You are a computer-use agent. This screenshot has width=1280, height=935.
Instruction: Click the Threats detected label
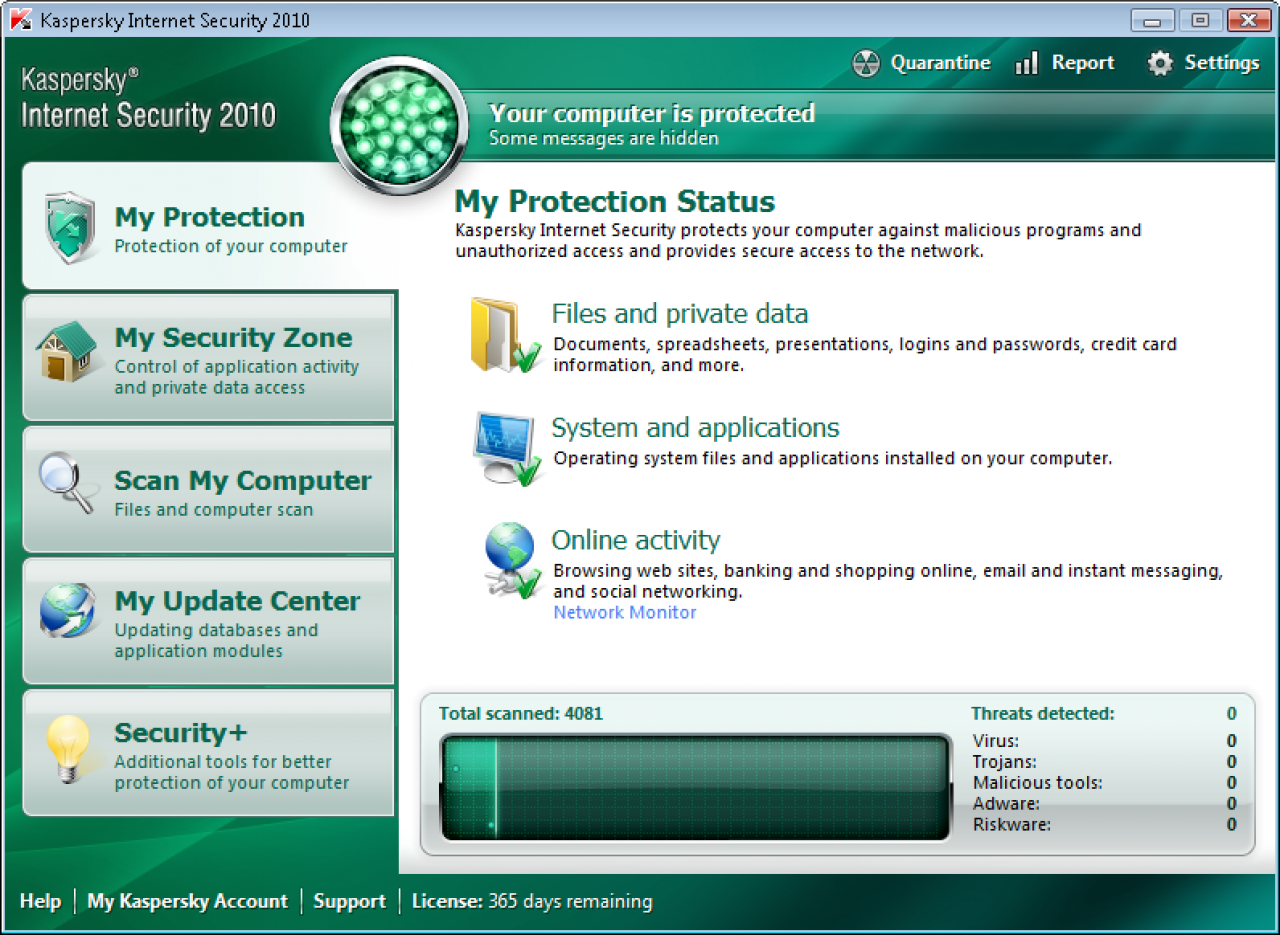tap(1042, 714)
